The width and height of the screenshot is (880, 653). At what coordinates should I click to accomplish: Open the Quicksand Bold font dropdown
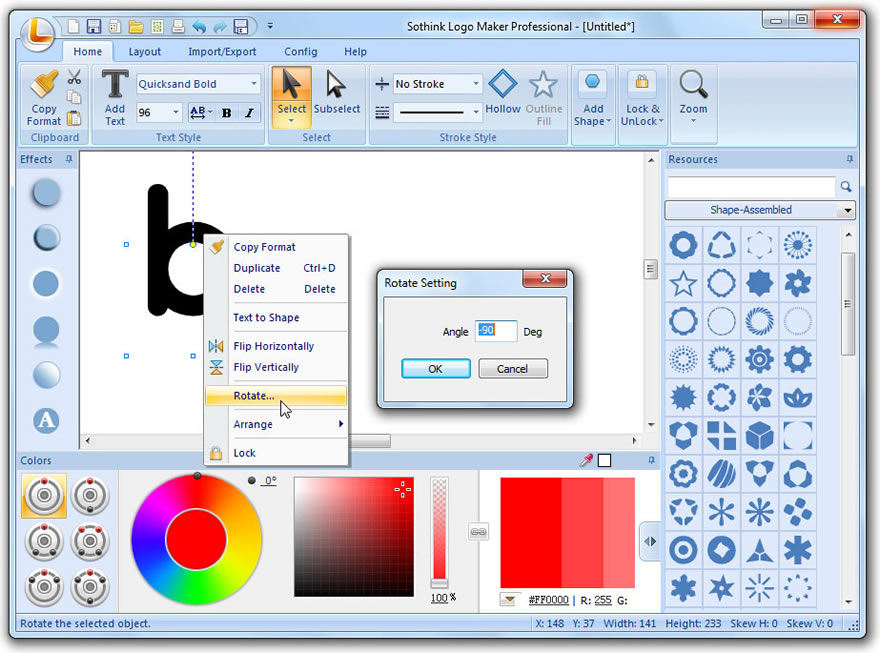[x=256, y=83]
